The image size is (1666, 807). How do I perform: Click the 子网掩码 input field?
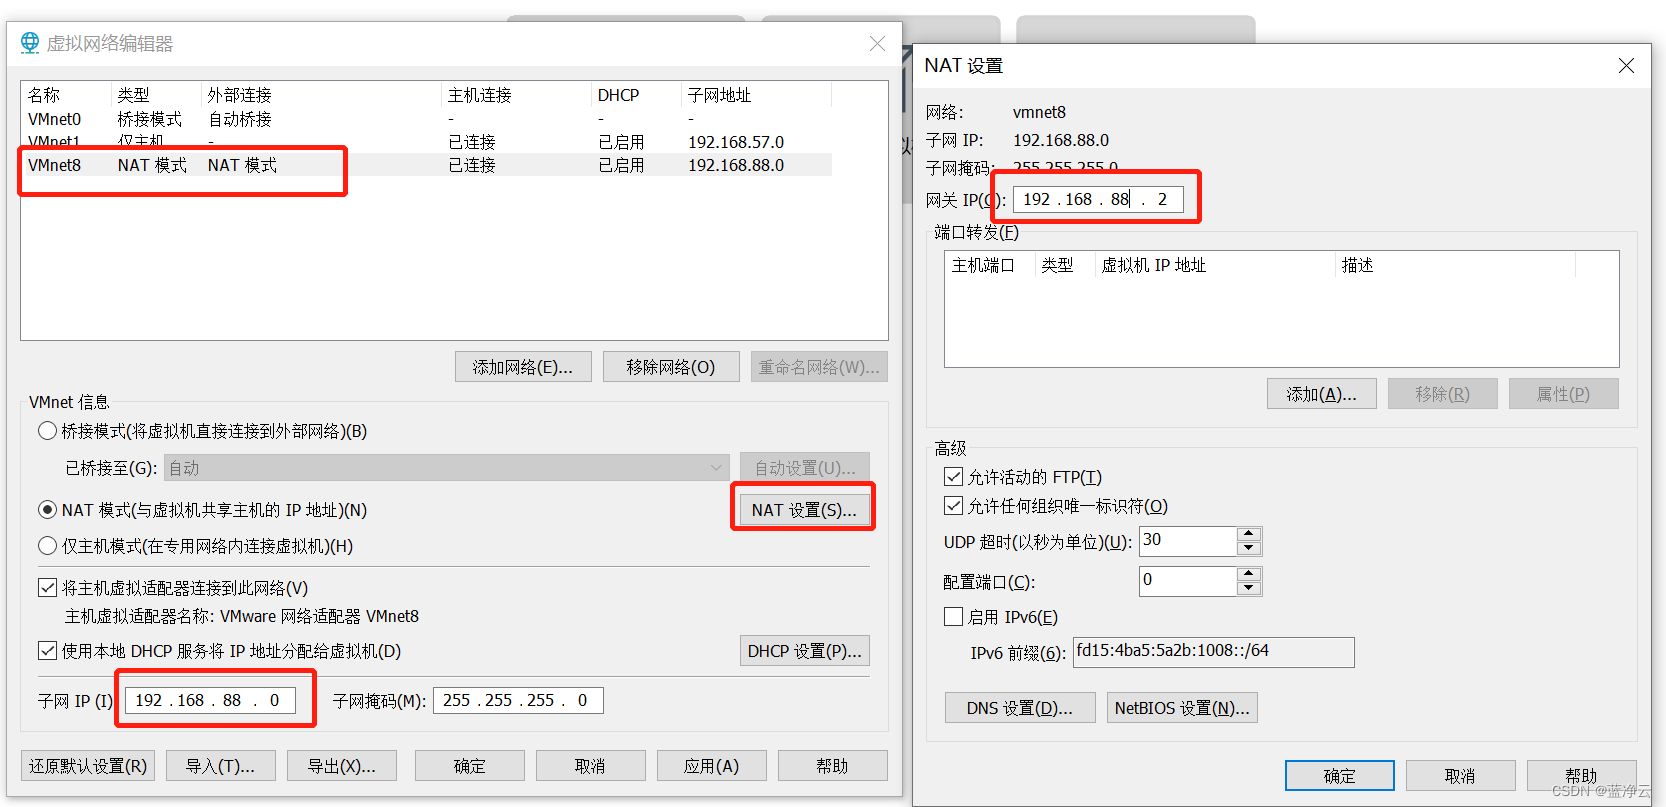[518, 700]
